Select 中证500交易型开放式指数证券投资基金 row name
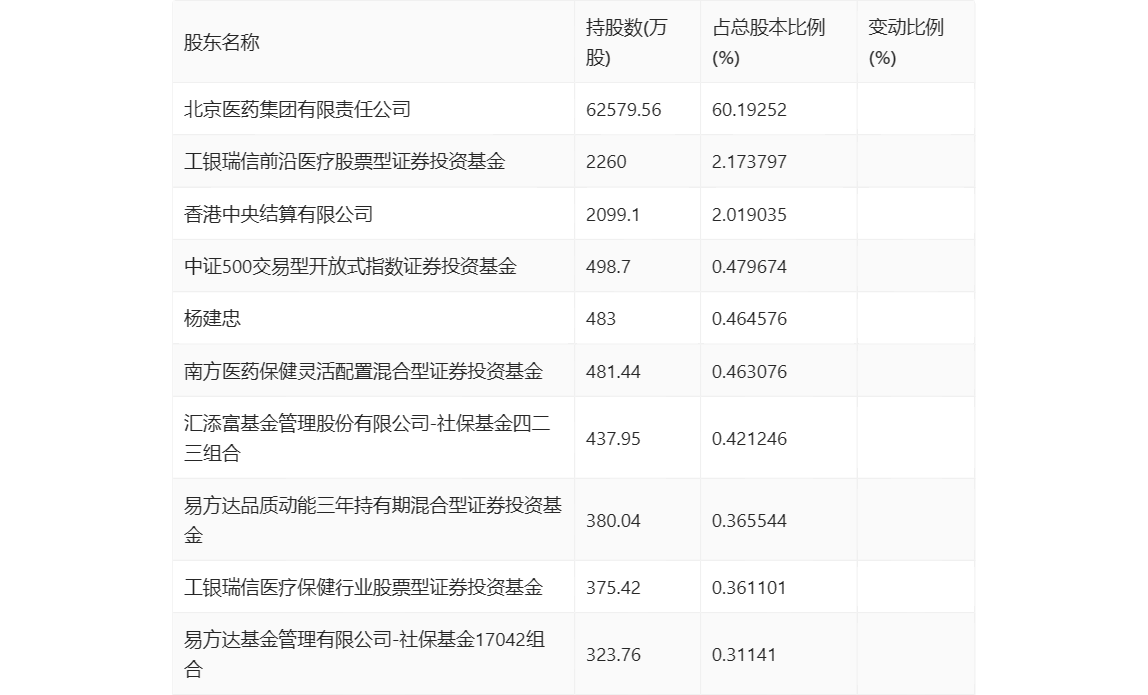The image size is (1148, 695). 350,266
